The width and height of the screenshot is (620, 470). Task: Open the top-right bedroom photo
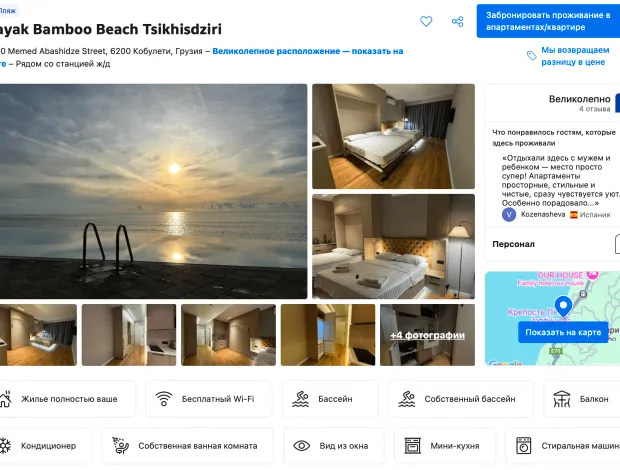(393, 136)
